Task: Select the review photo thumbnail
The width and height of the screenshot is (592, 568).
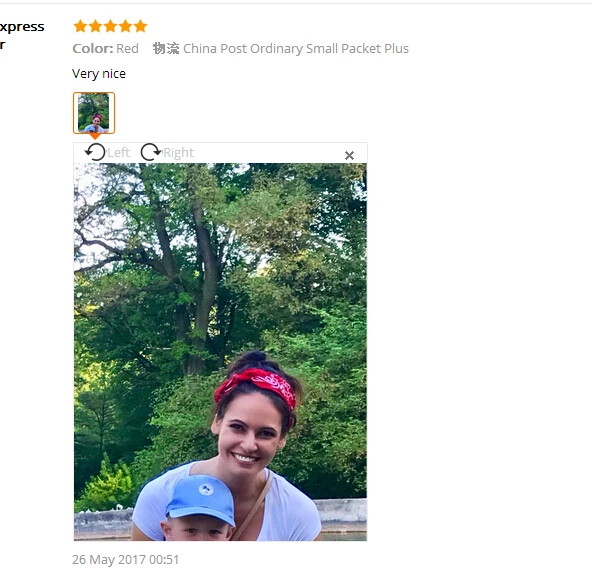Action: pos(94,113)
